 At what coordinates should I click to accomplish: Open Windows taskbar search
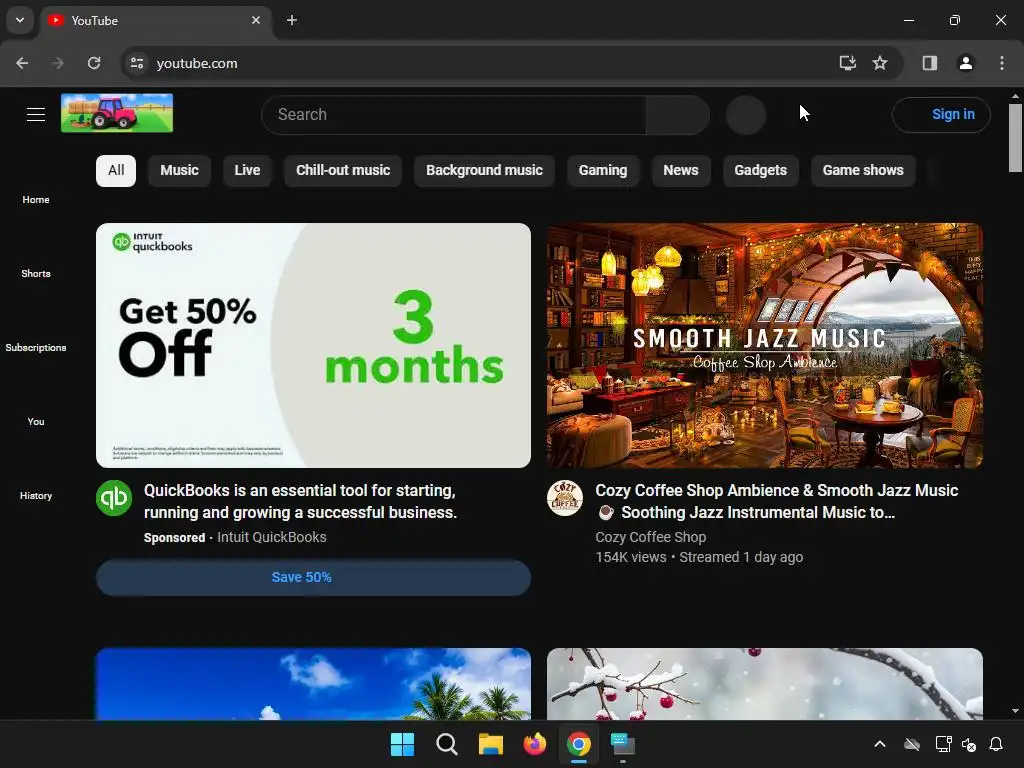pos(447,744)
